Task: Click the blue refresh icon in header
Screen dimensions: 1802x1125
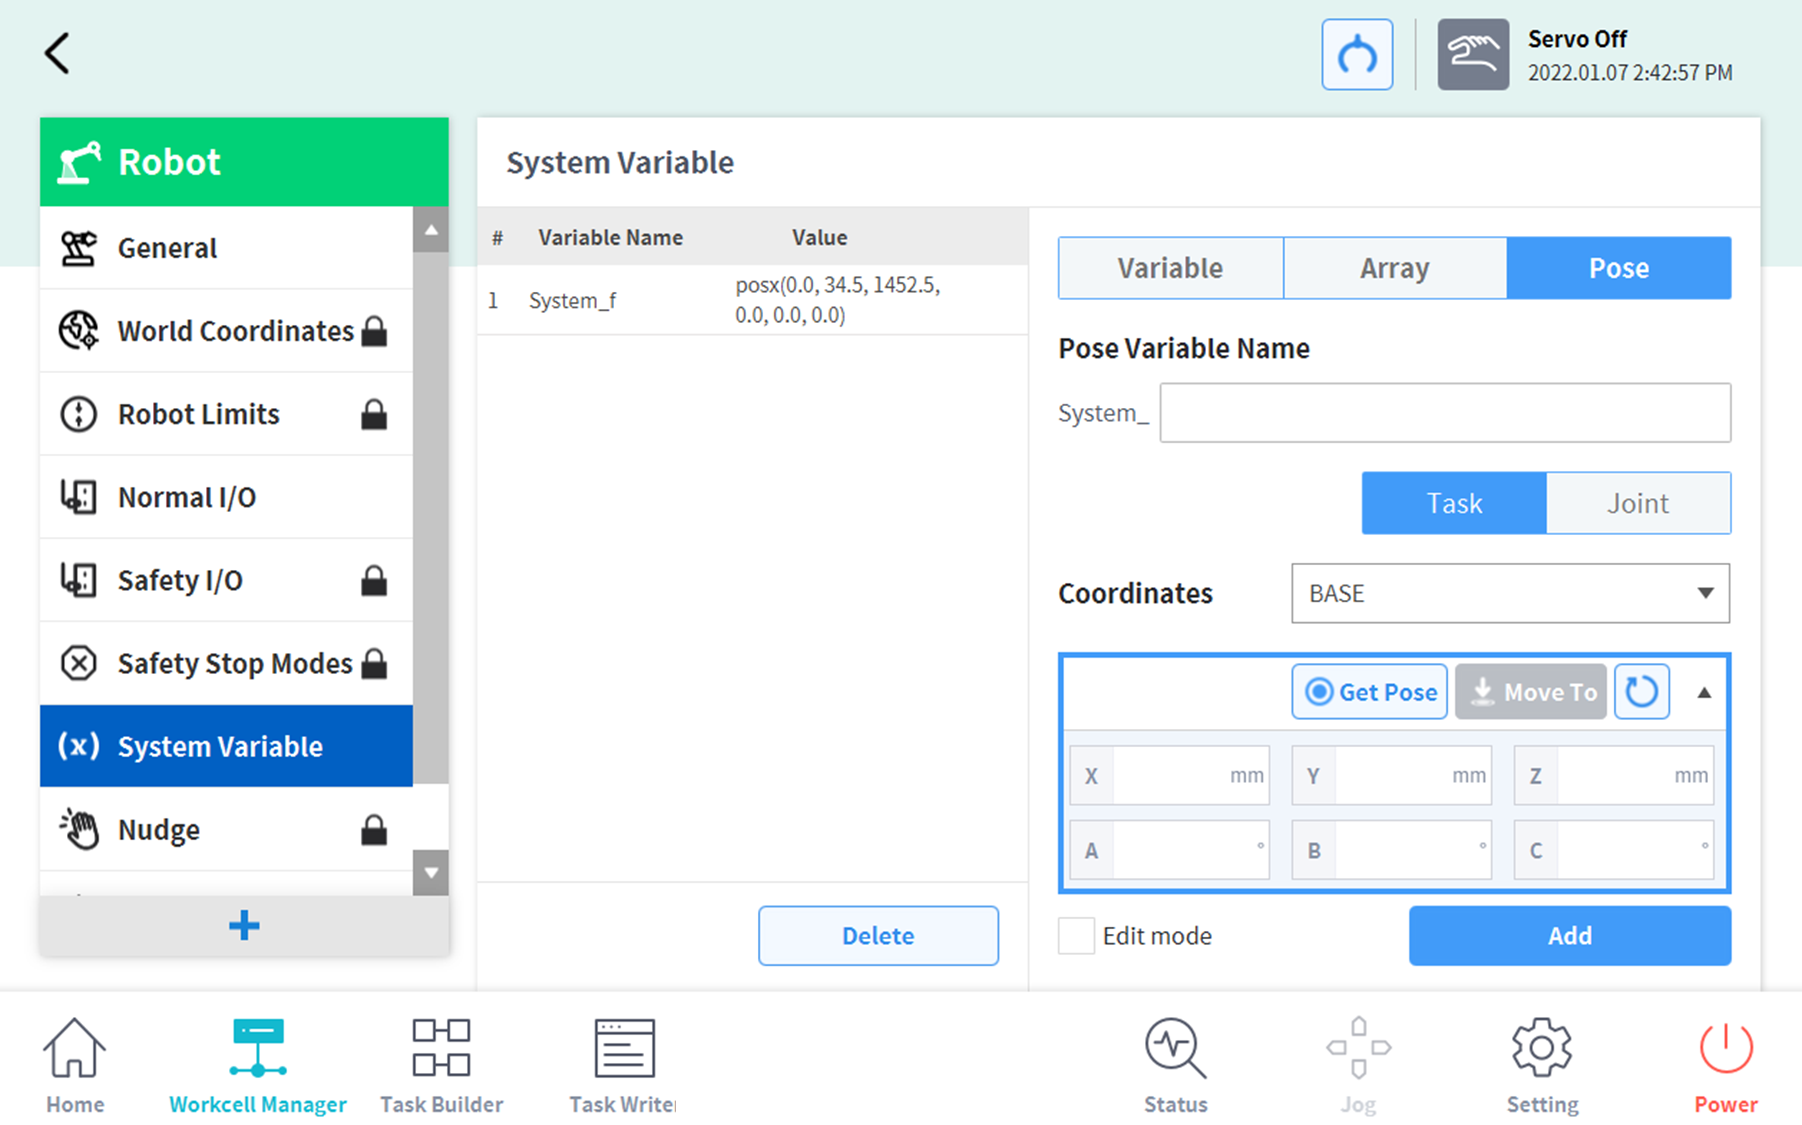Action: pos(1356,55)
